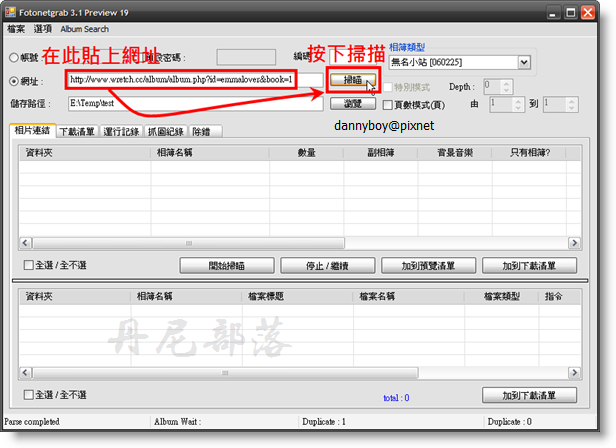Click the 檔案類型 column header

click(x=501, y=296)
